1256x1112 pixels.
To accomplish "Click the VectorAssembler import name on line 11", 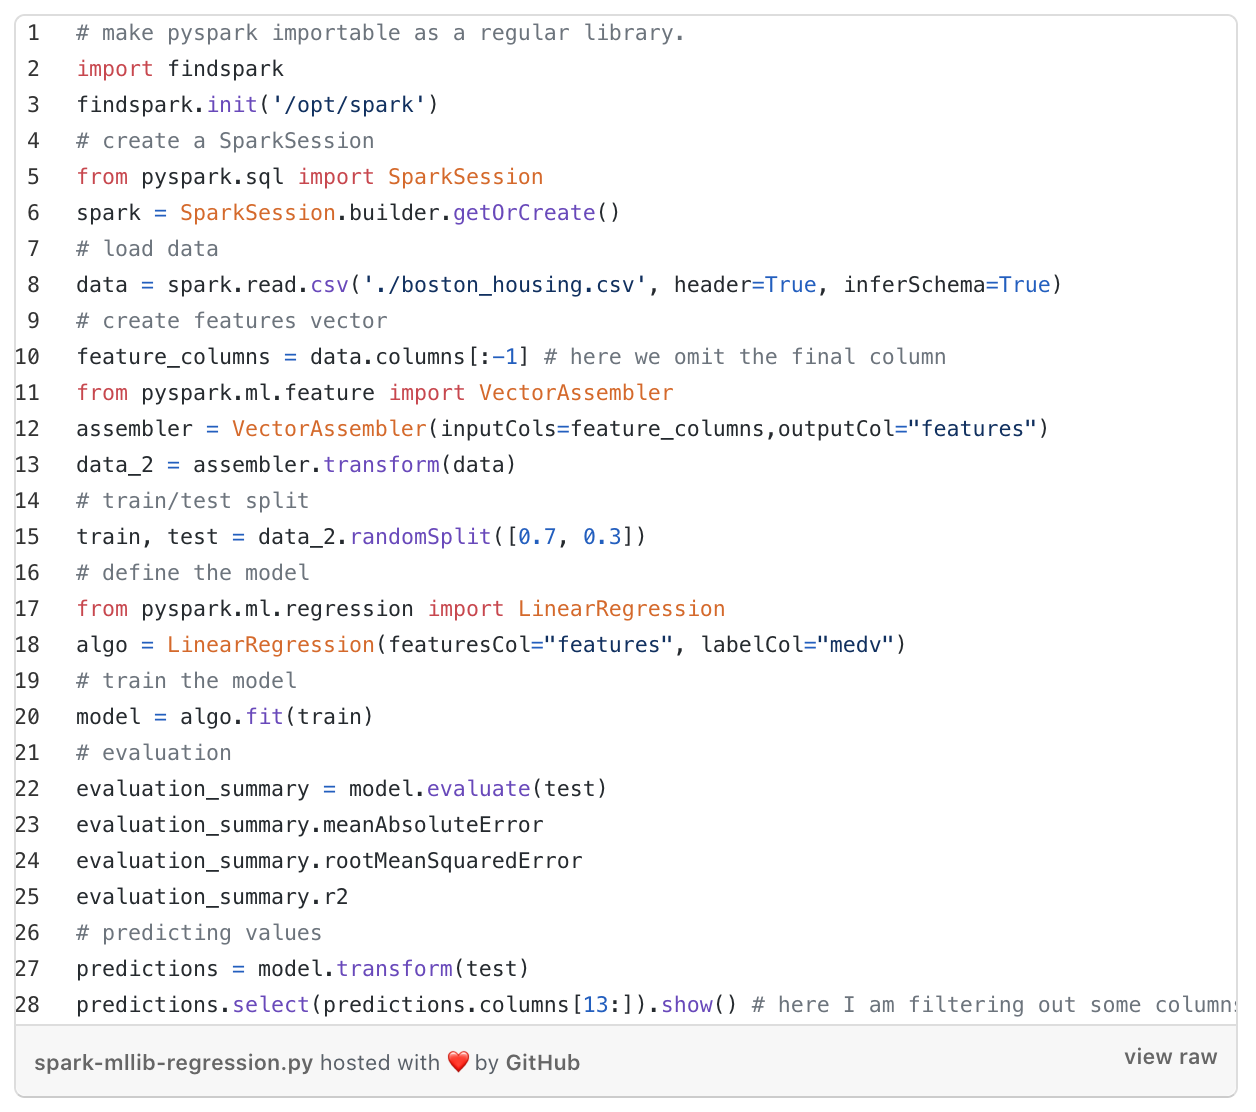I will coord(576,393).
